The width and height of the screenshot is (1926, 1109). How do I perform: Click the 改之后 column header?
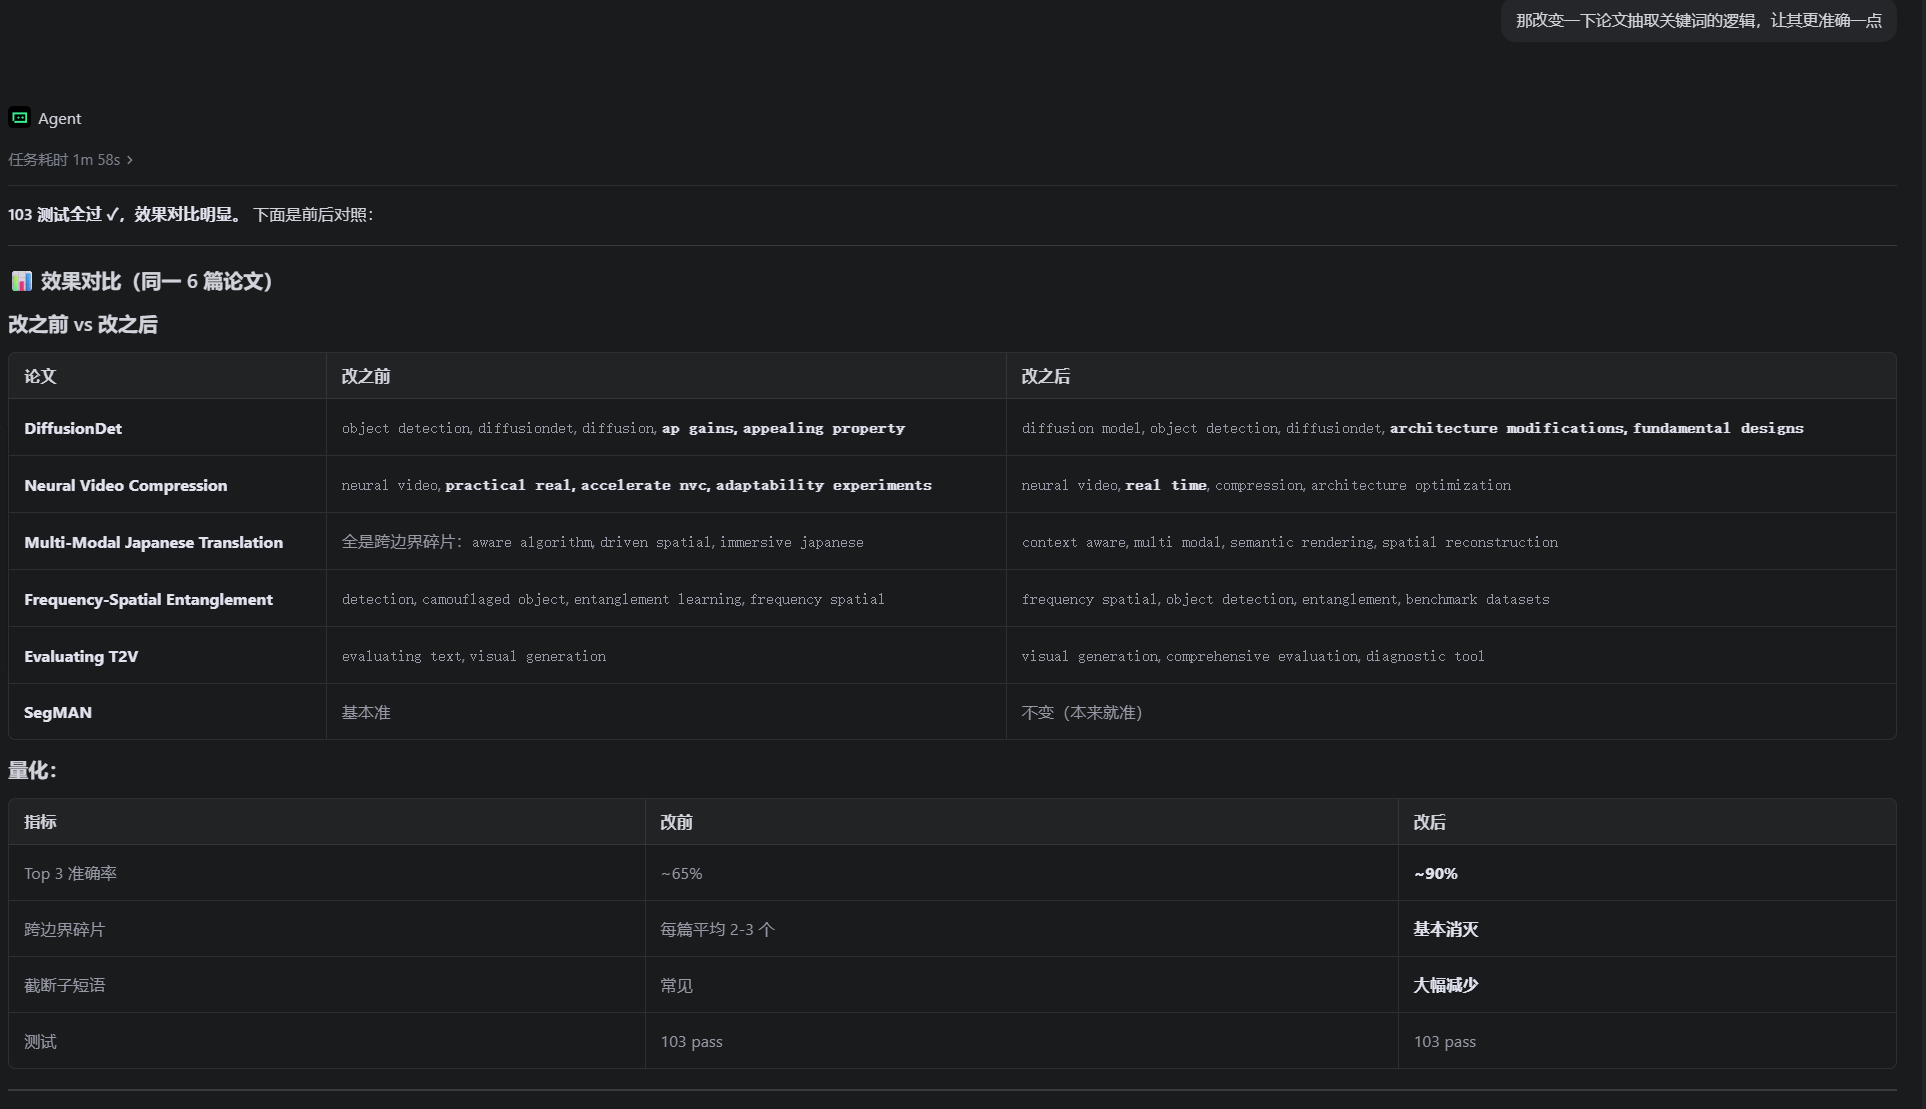tap(1046, 376)
